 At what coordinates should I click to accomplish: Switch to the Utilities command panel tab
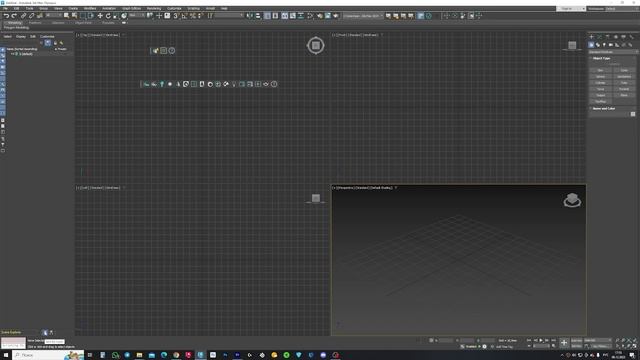pos(631,37)
